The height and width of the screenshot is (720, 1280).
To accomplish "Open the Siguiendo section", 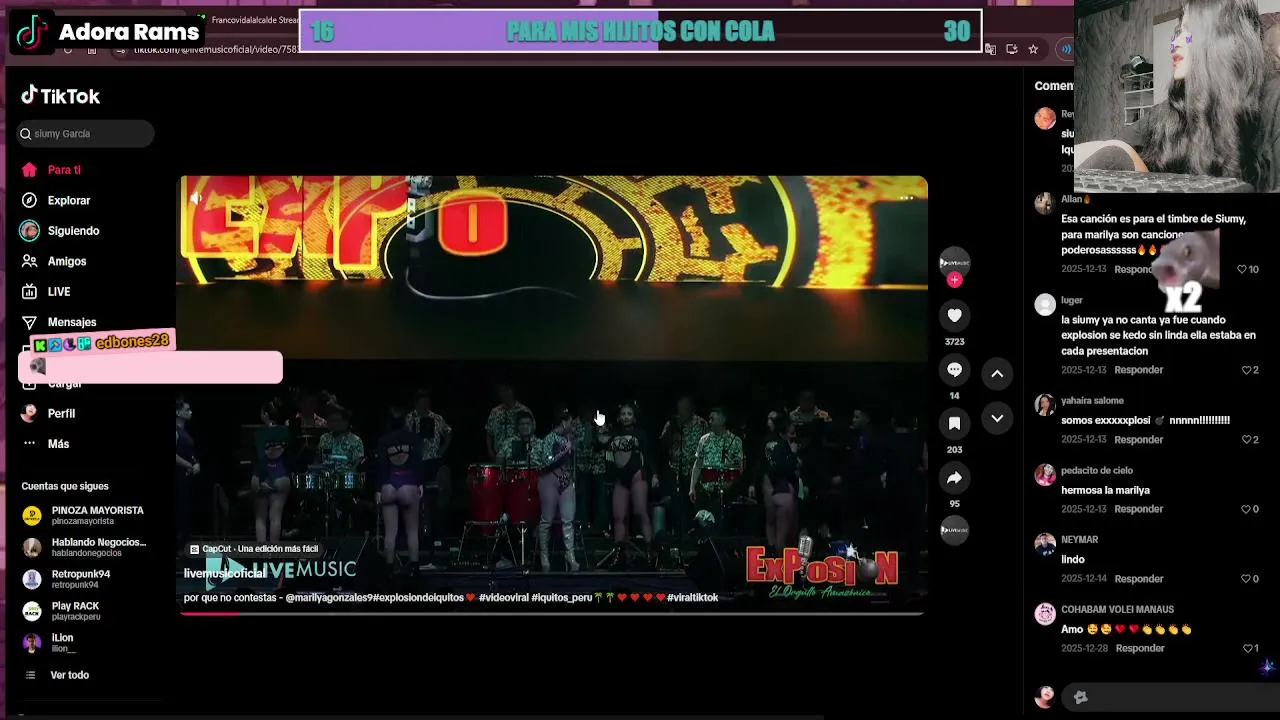I will [73, 231].
